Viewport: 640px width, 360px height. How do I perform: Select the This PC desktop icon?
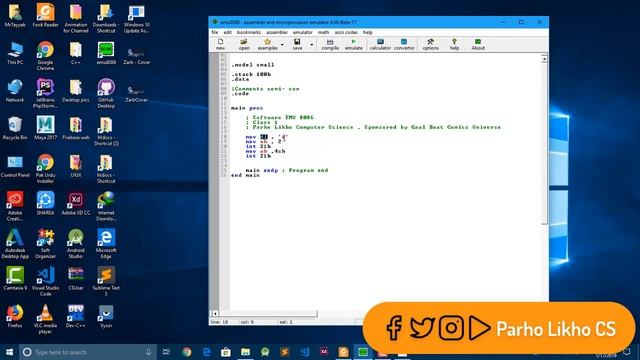coord(15,53)
